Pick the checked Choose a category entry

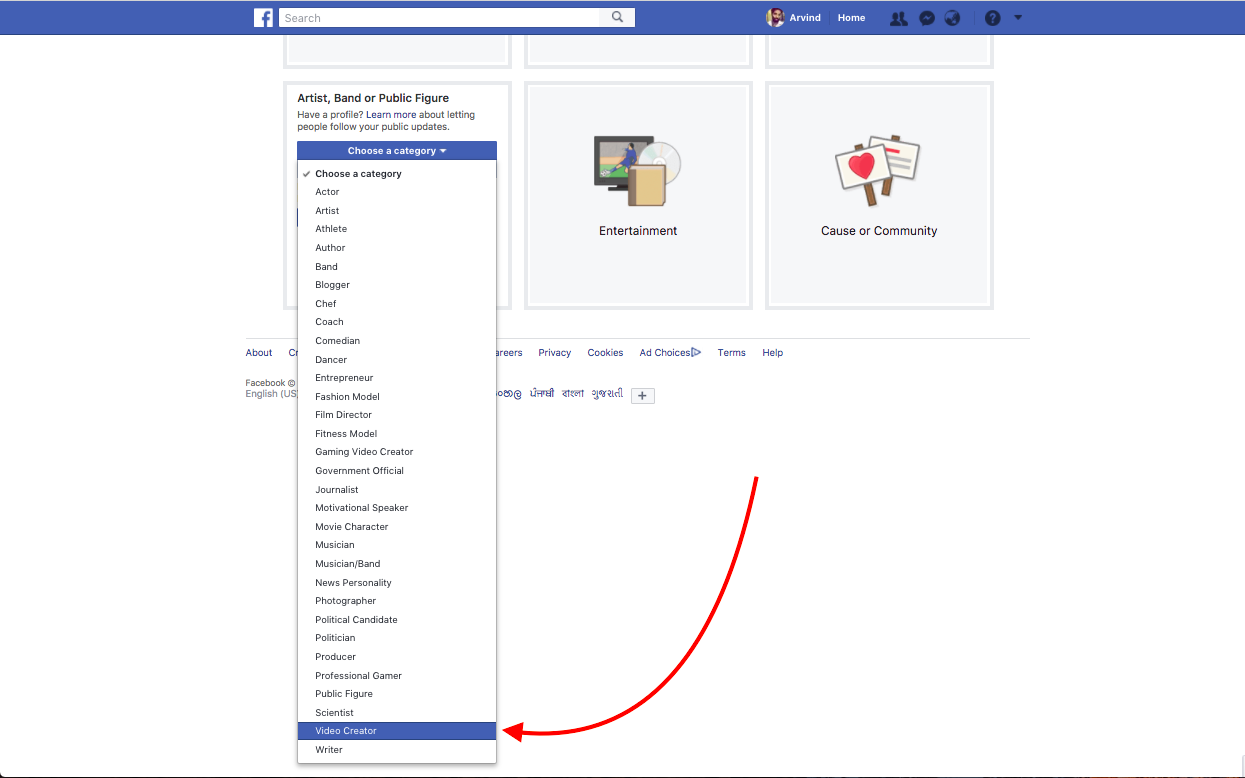[358, 174]
